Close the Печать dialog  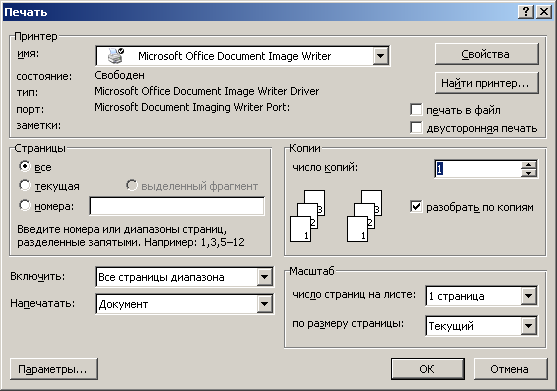544,12
